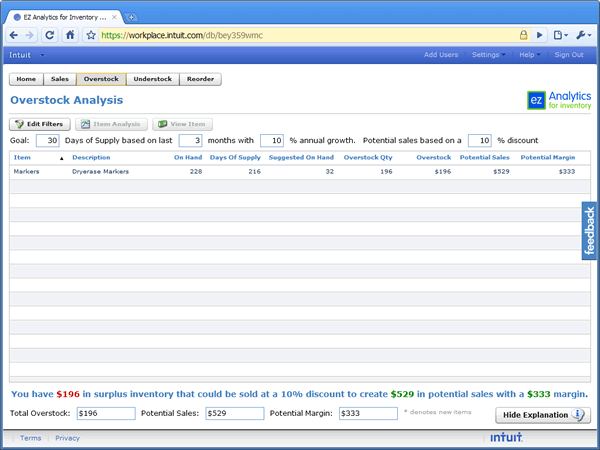This screenshot has width=600, height=450.
Task: Open the browser home page icon
Action: click(x=70, y=35)
